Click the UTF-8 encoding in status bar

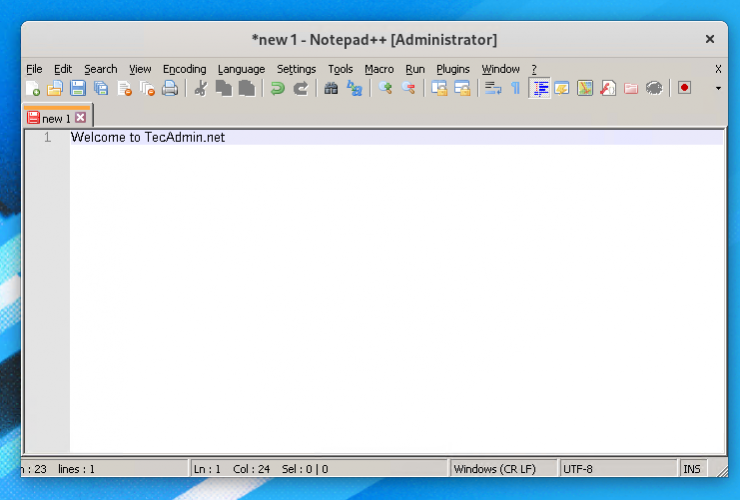pos(580,468)
